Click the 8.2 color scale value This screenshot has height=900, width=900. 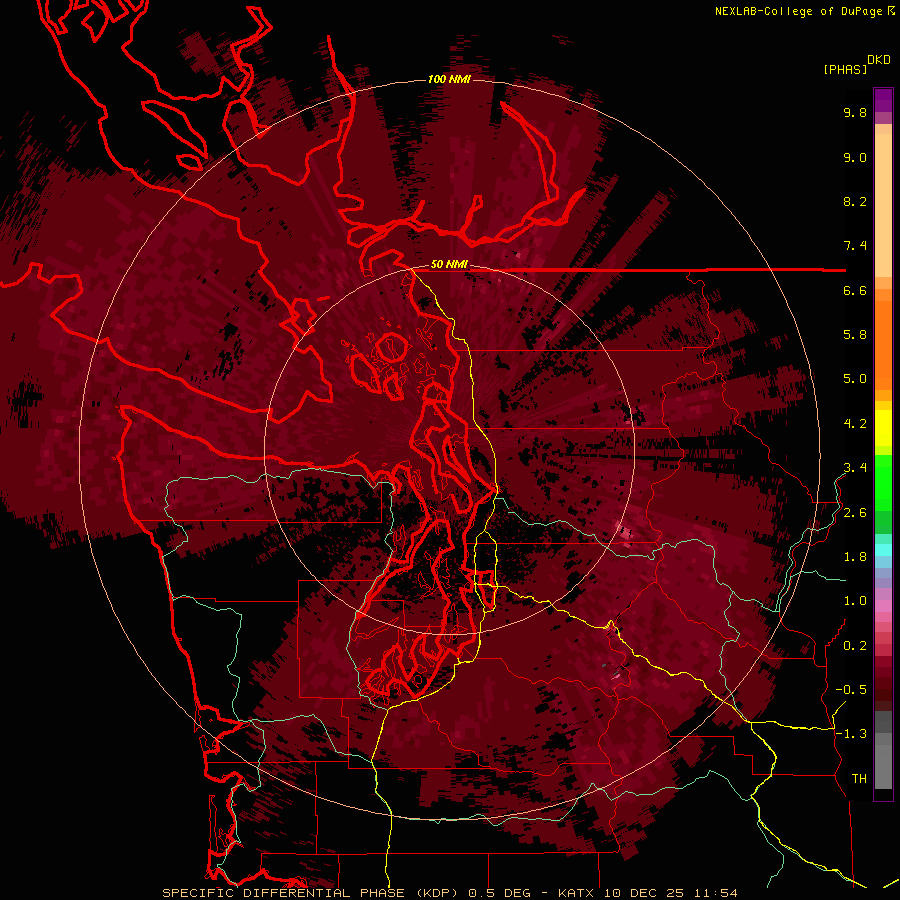(x=855, y=201)
